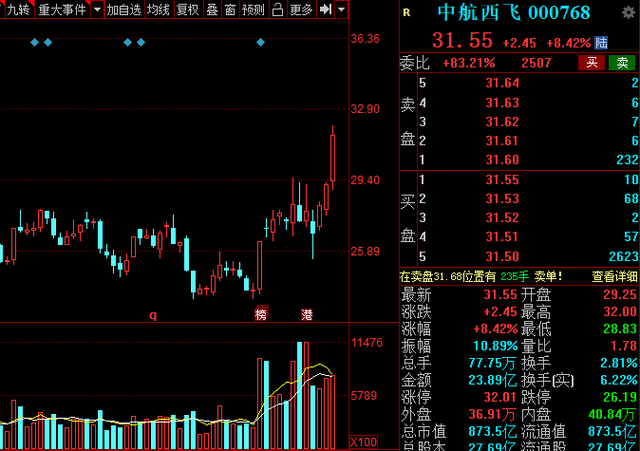Click the 总市值 value 873.5亿
Screen dimensions: 640x451
493,431
